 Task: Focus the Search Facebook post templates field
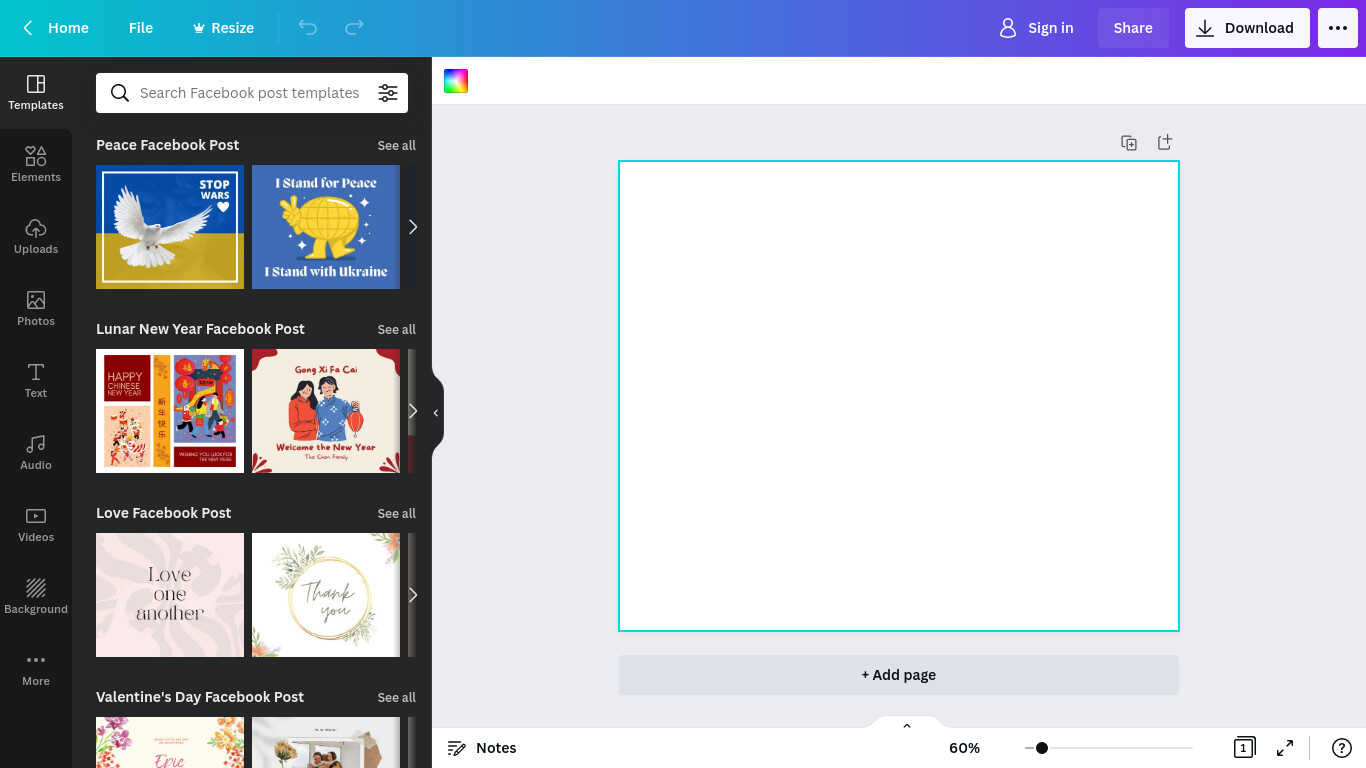[250, 93]
